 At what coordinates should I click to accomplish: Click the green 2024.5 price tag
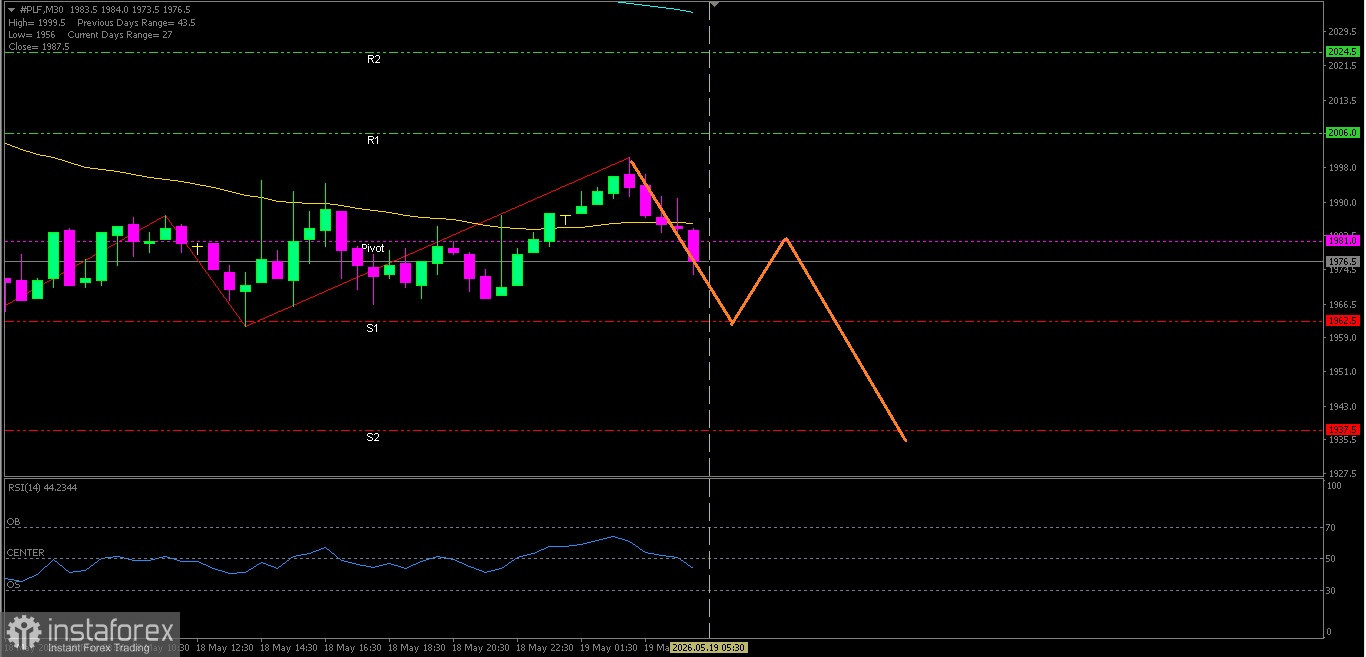coord(1342,51)
